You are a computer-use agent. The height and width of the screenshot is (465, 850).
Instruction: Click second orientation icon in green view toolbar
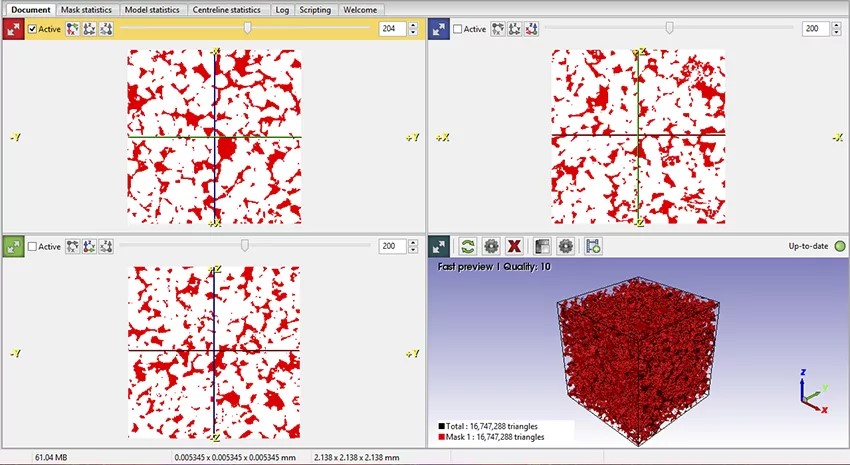click(89, 247)
